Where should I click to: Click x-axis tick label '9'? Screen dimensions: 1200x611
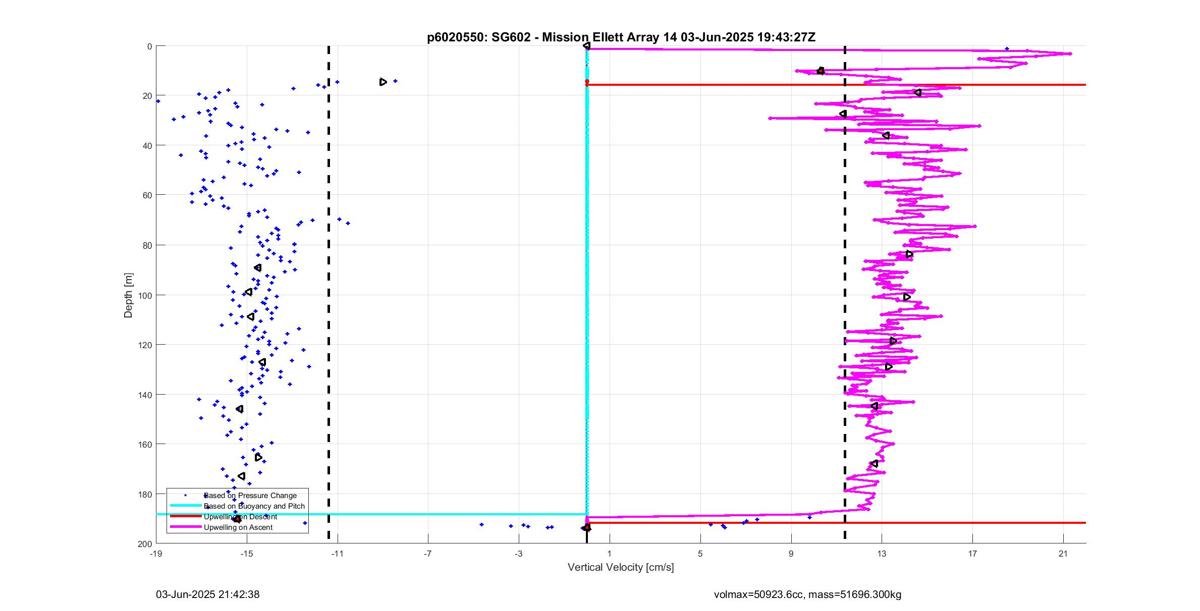[791, 553]
